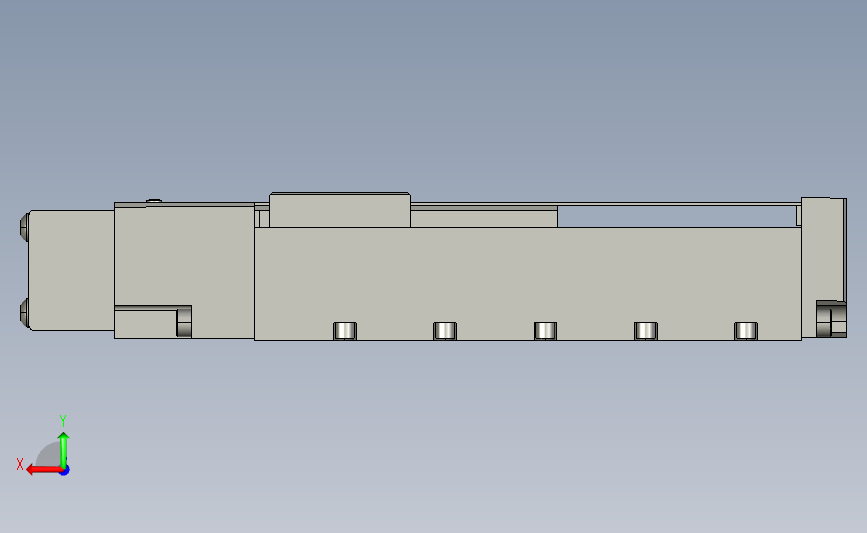
Task: Select the small screw atop the motor cover
Action: 154,201
